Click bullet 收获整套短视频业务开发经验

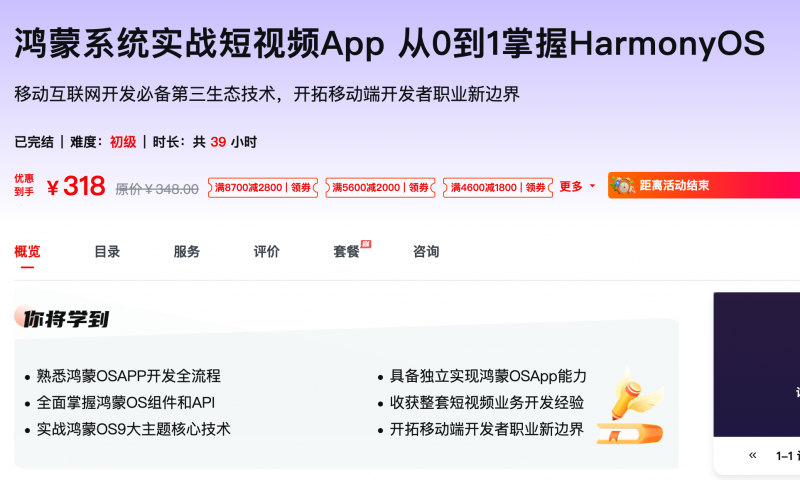pyautogui.click(x=487, y=403)
